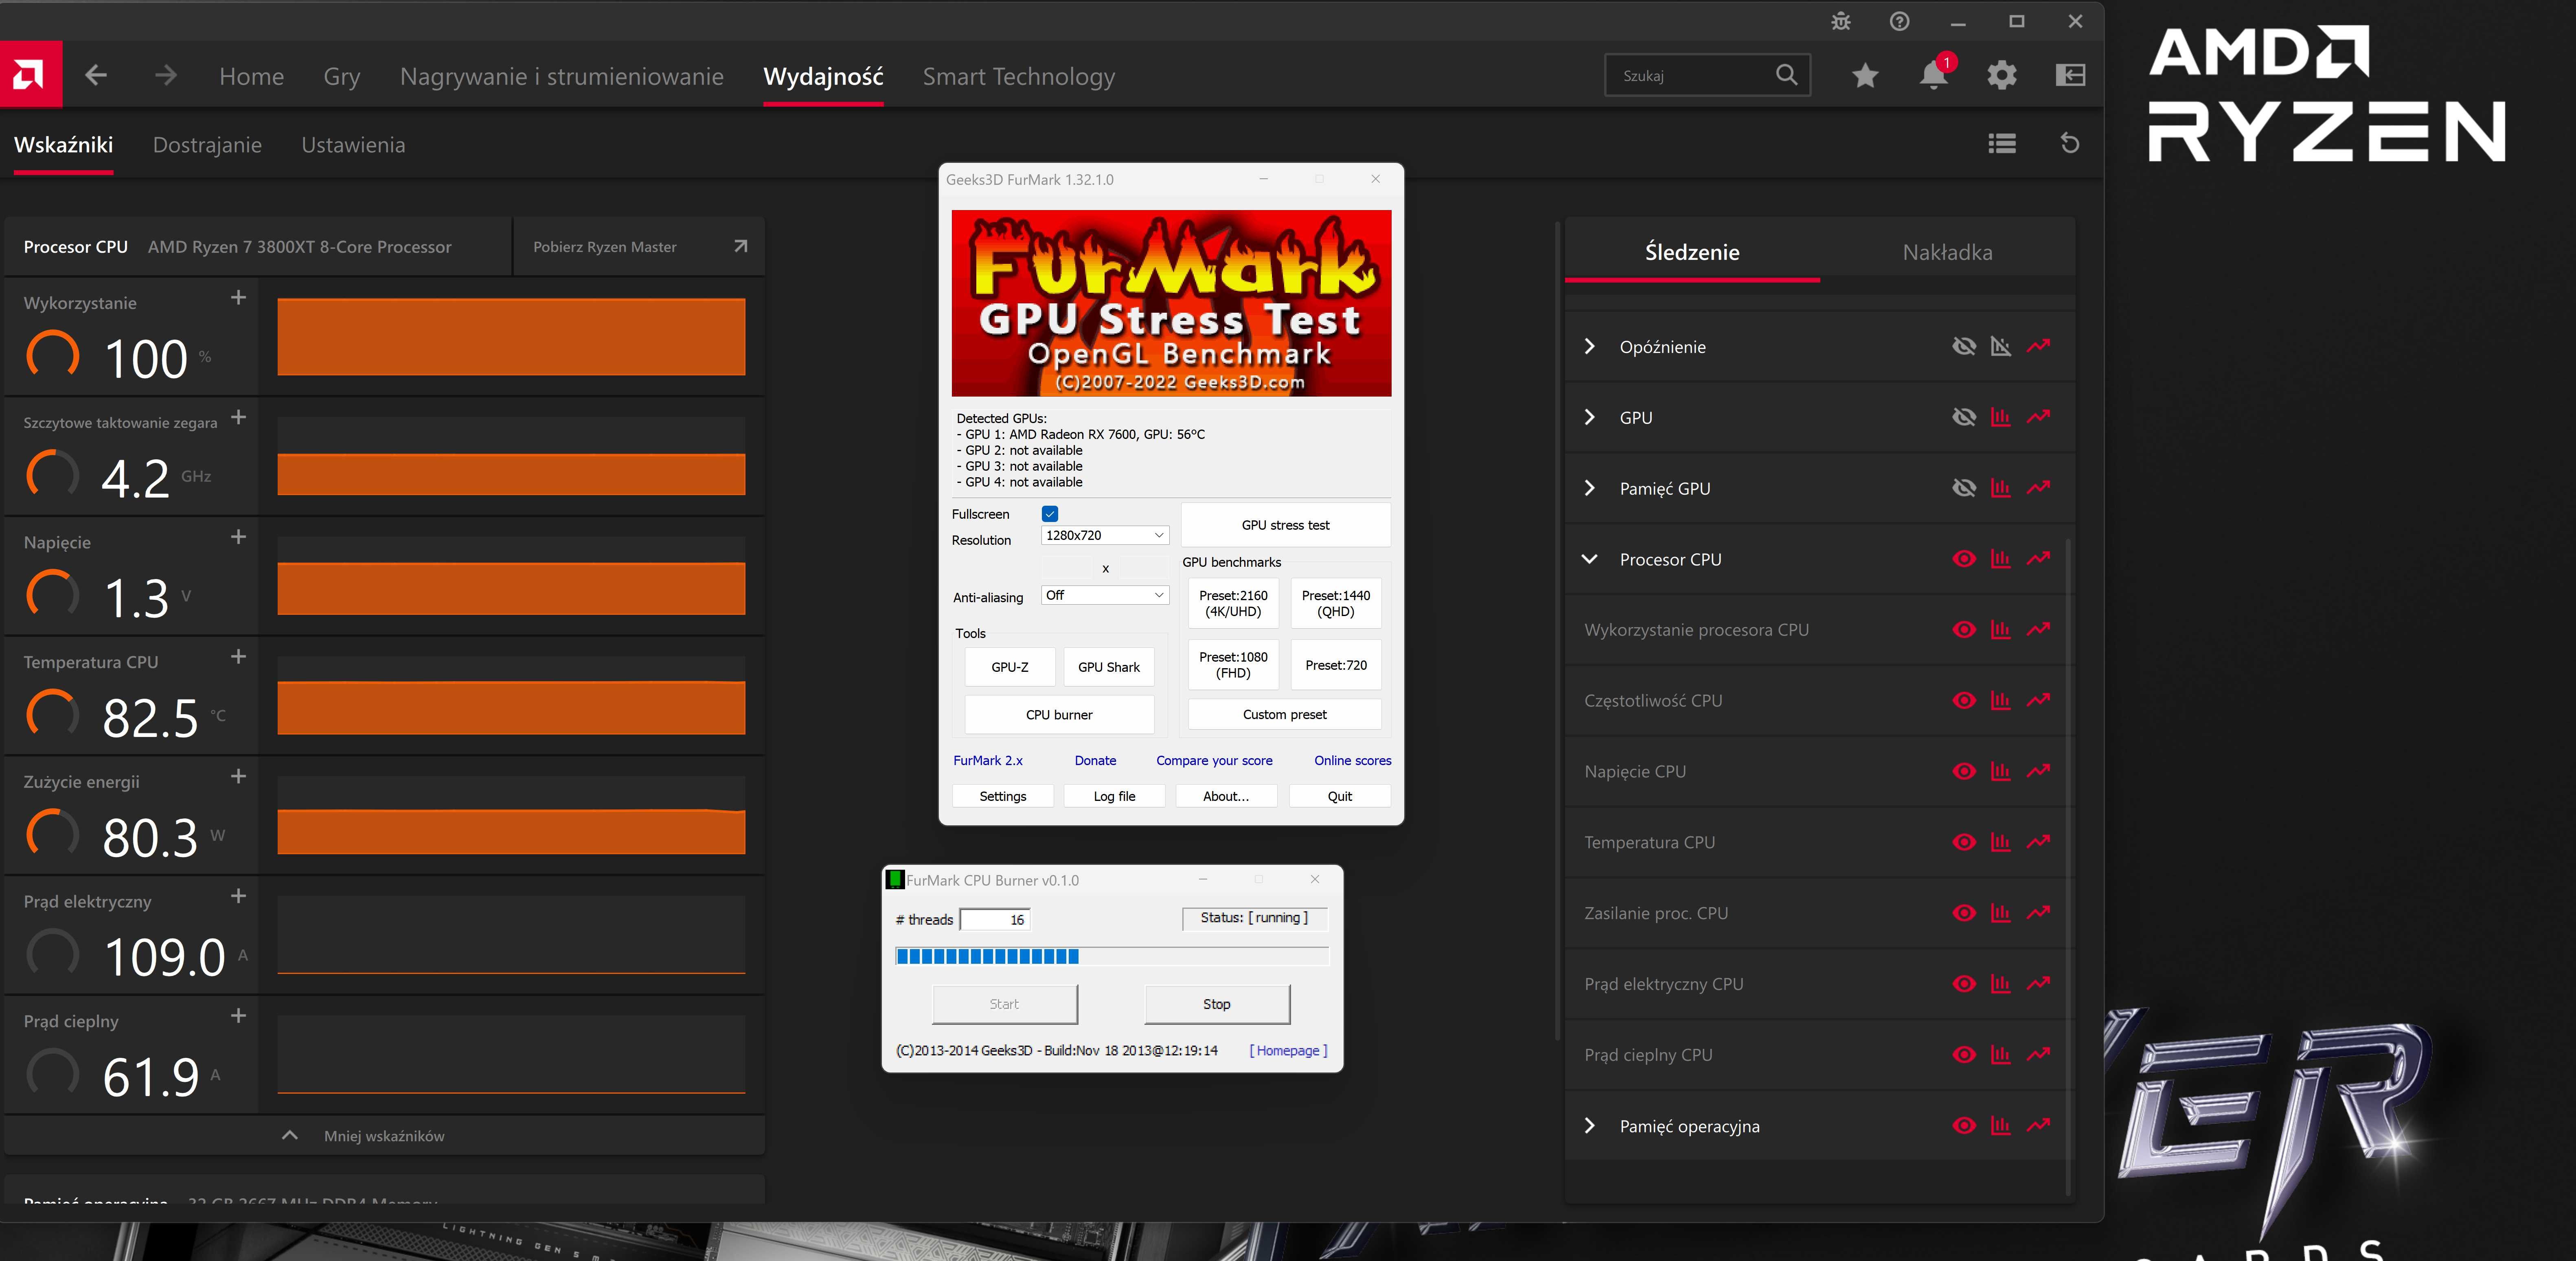This screenshot has height=1261, width=2576.
Task: Open Nagrywanie i strumieniowanie tab
Action: (562, 76)
